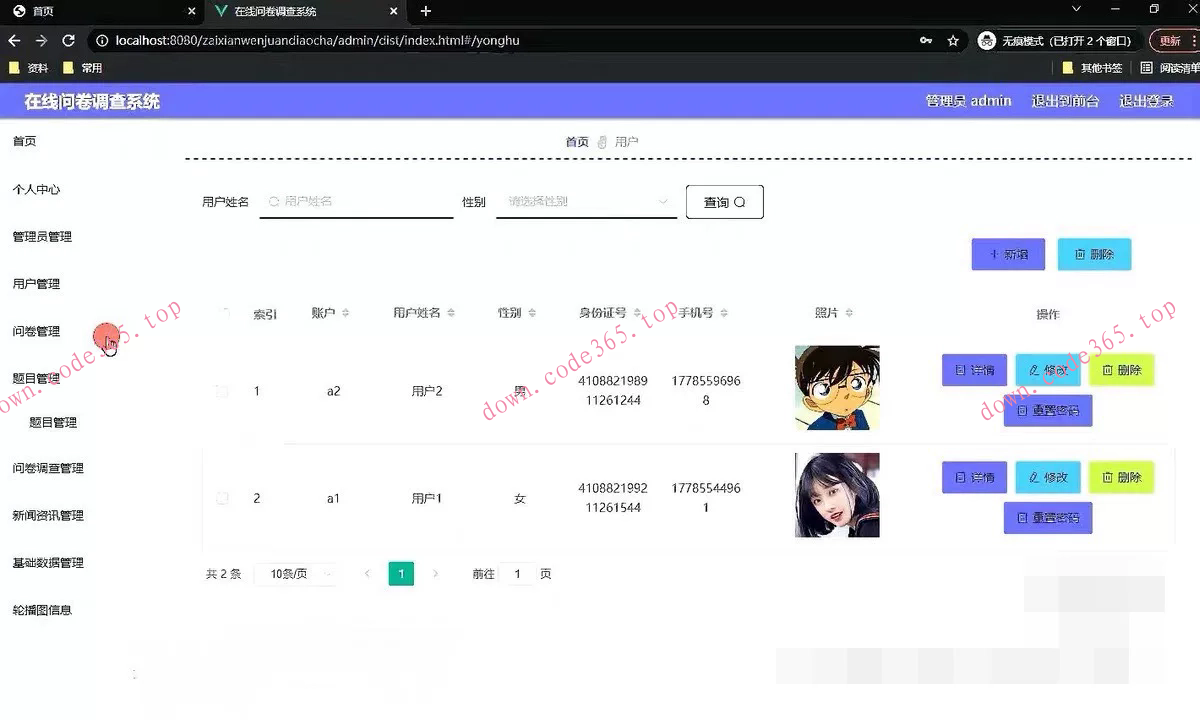Click the bookmark star in the address bar
Screen dimensions: 1200x720
(953, 41)
